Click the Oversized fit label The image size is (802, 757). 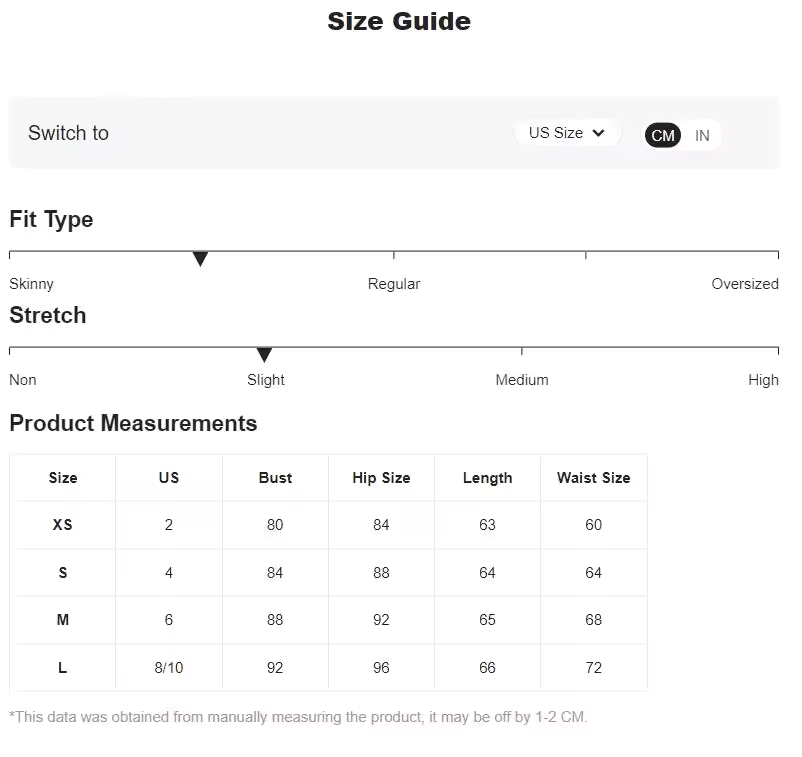(x=744, y=284)
